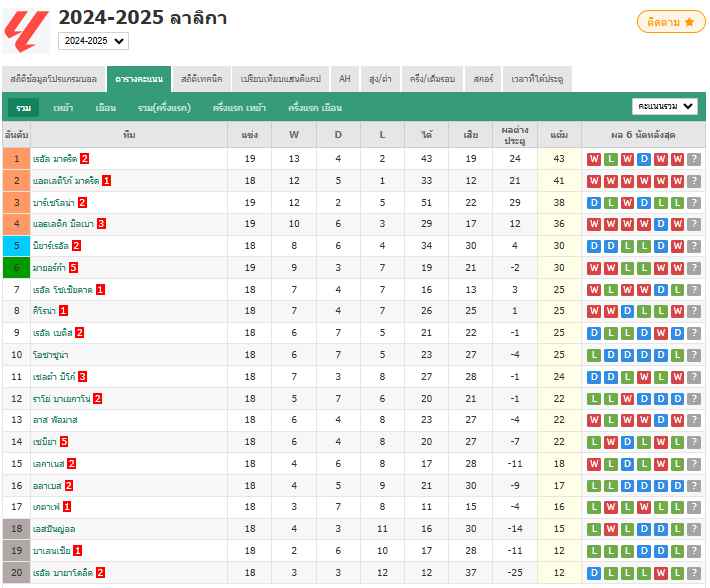
Task: Open the คะแนนรวม dropdown in green bar
Action: [665, 106]
